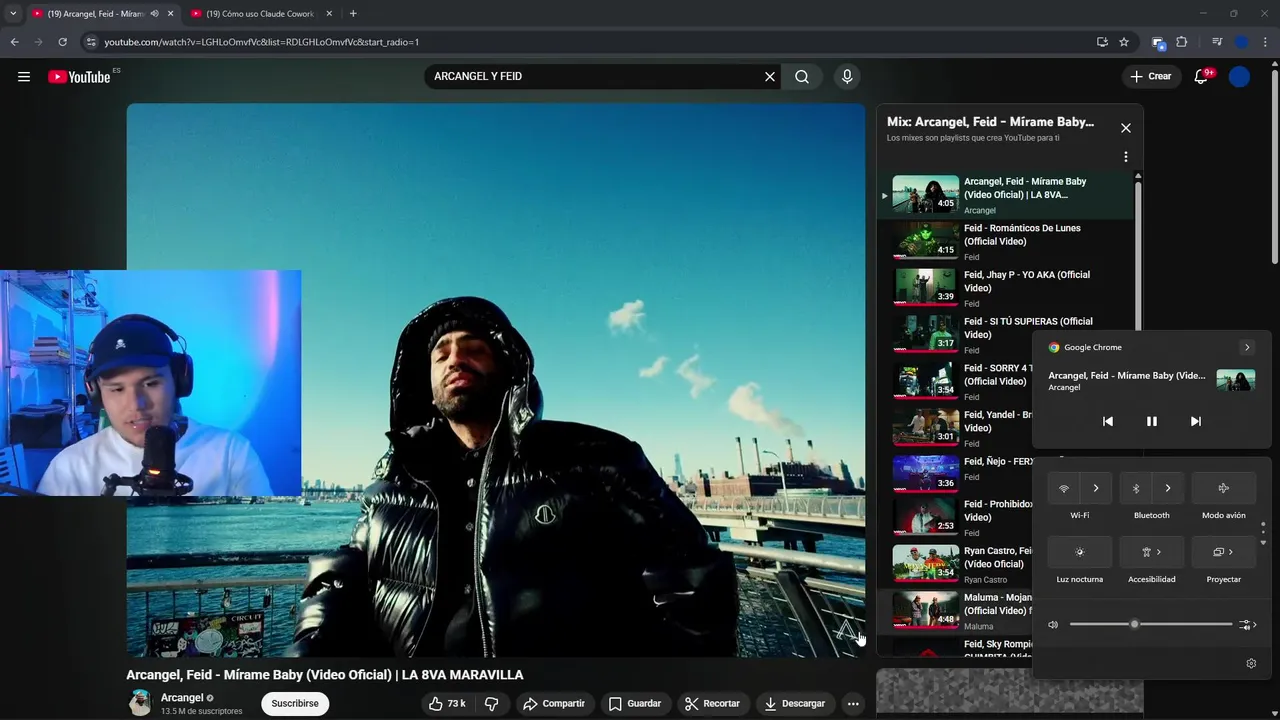1280x720 pixels.
Task: Expand Google Chrome media session arrow
Action: click(x=1247, y=348)
